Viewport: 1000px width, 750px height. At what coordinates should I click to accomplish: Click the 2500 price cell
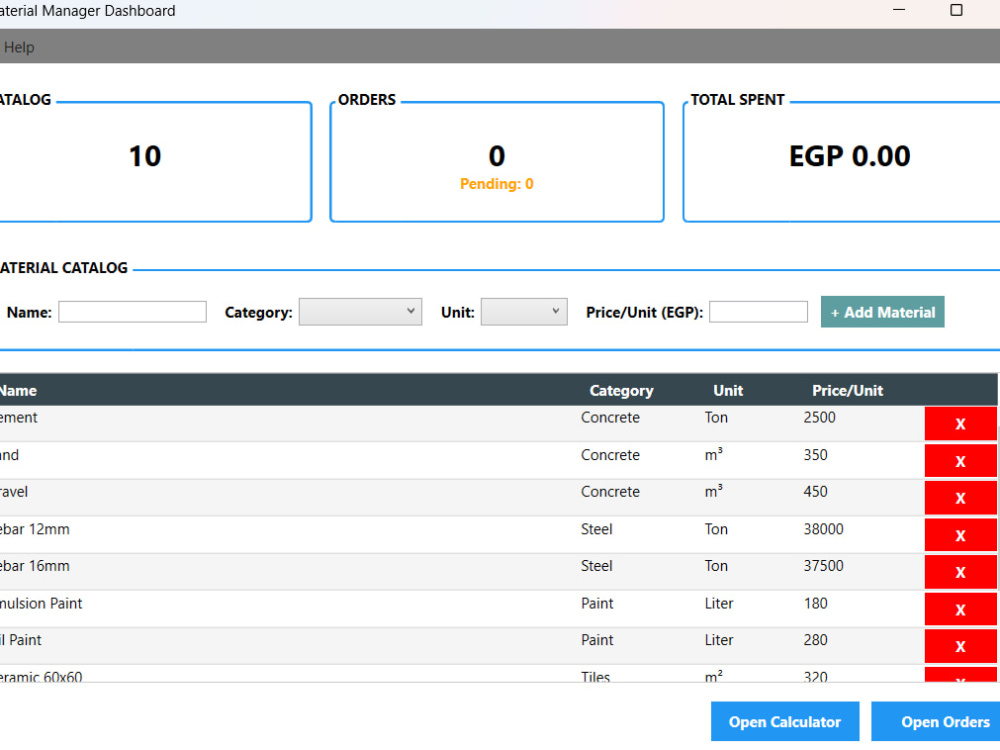(x=820, y=418)
